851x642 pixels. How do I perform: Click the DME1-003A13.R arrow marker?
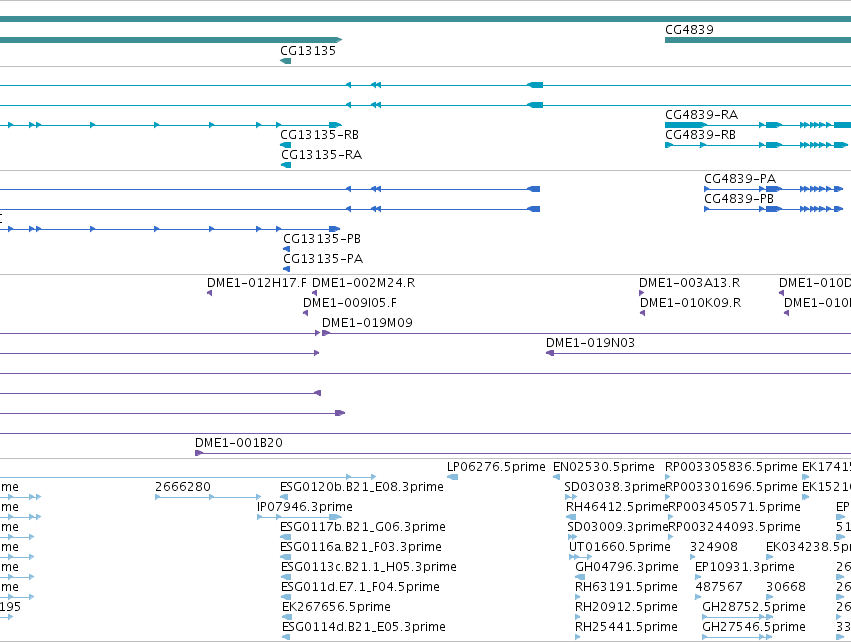click(642, 293)
